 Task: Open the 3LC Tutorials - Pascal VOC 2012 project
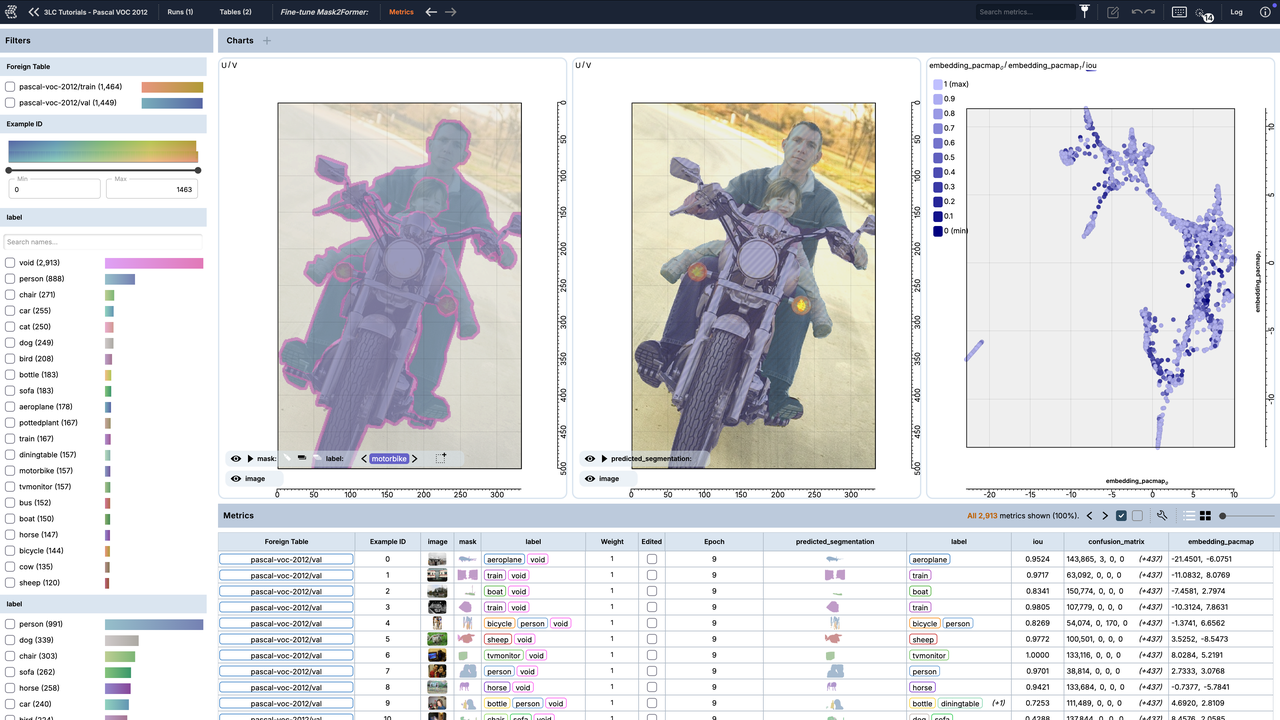click(97, 12)
